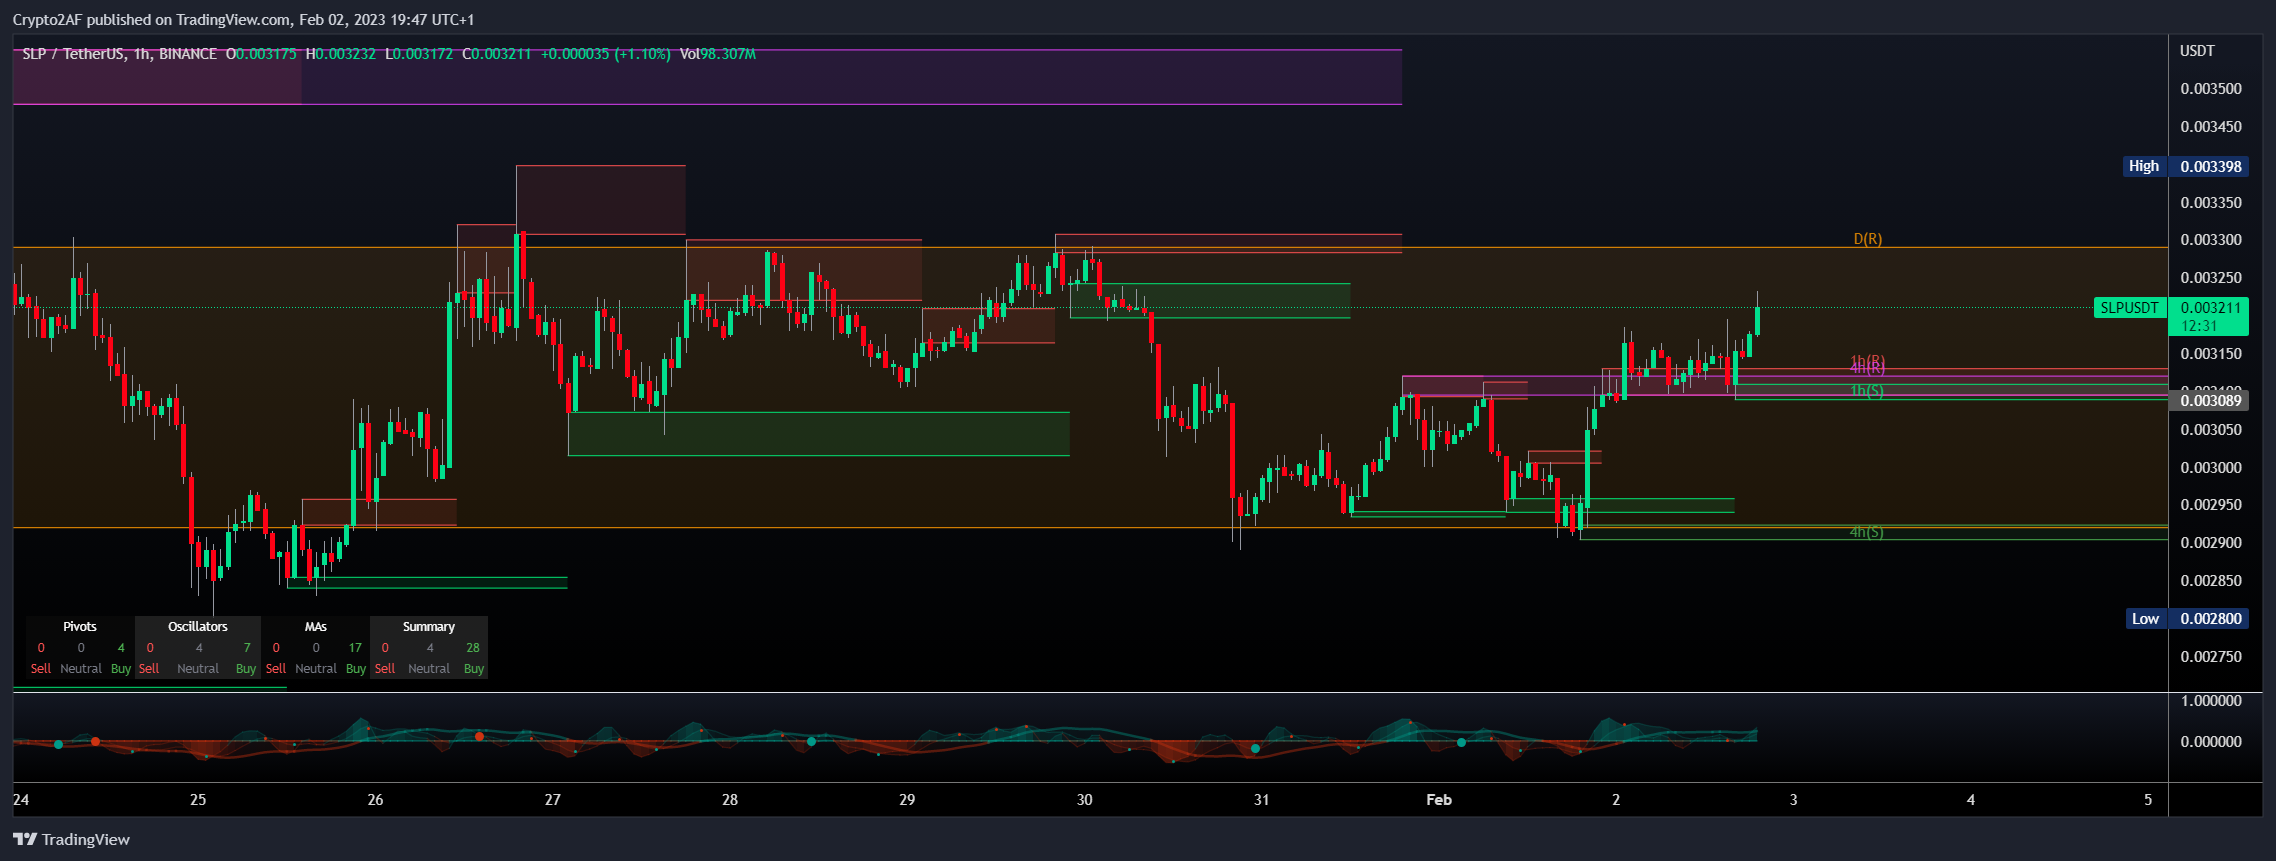Image resolution: width=2276 pixels, height=861 pixels.
Task: Click the 4h(S) support label
Action: pyautogui.click(x=1866, y=532)
